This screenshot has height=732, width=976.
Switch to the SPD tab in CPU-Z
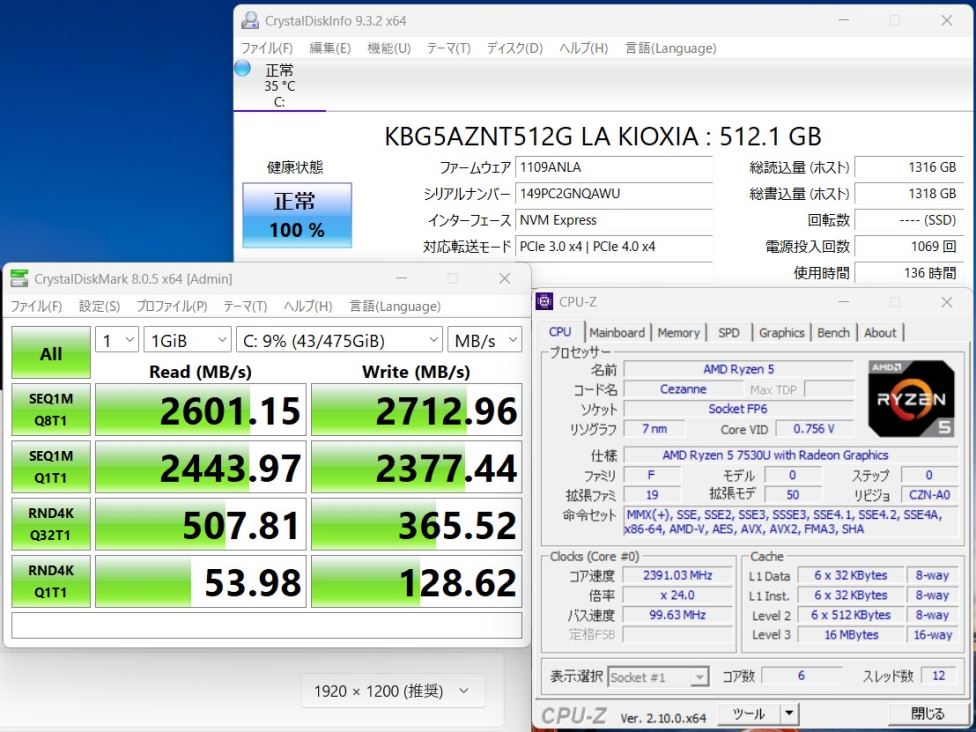[x=729, y=332]
